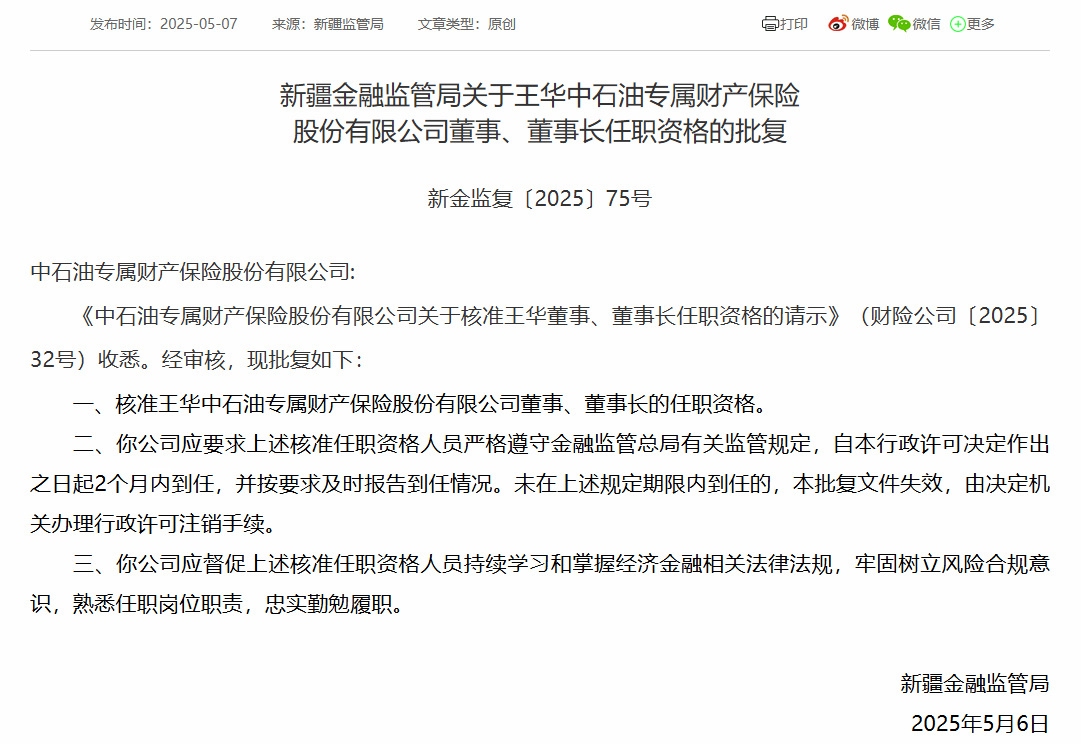Click the printer icon

pyautogui.click(x=769, y=24)
